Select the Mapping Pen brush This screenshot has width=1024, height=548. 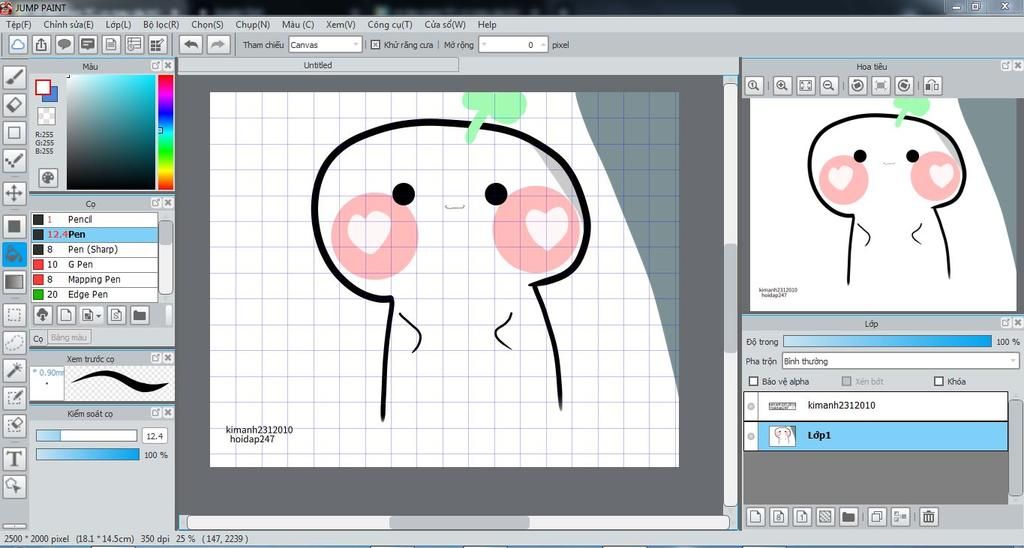95,280
